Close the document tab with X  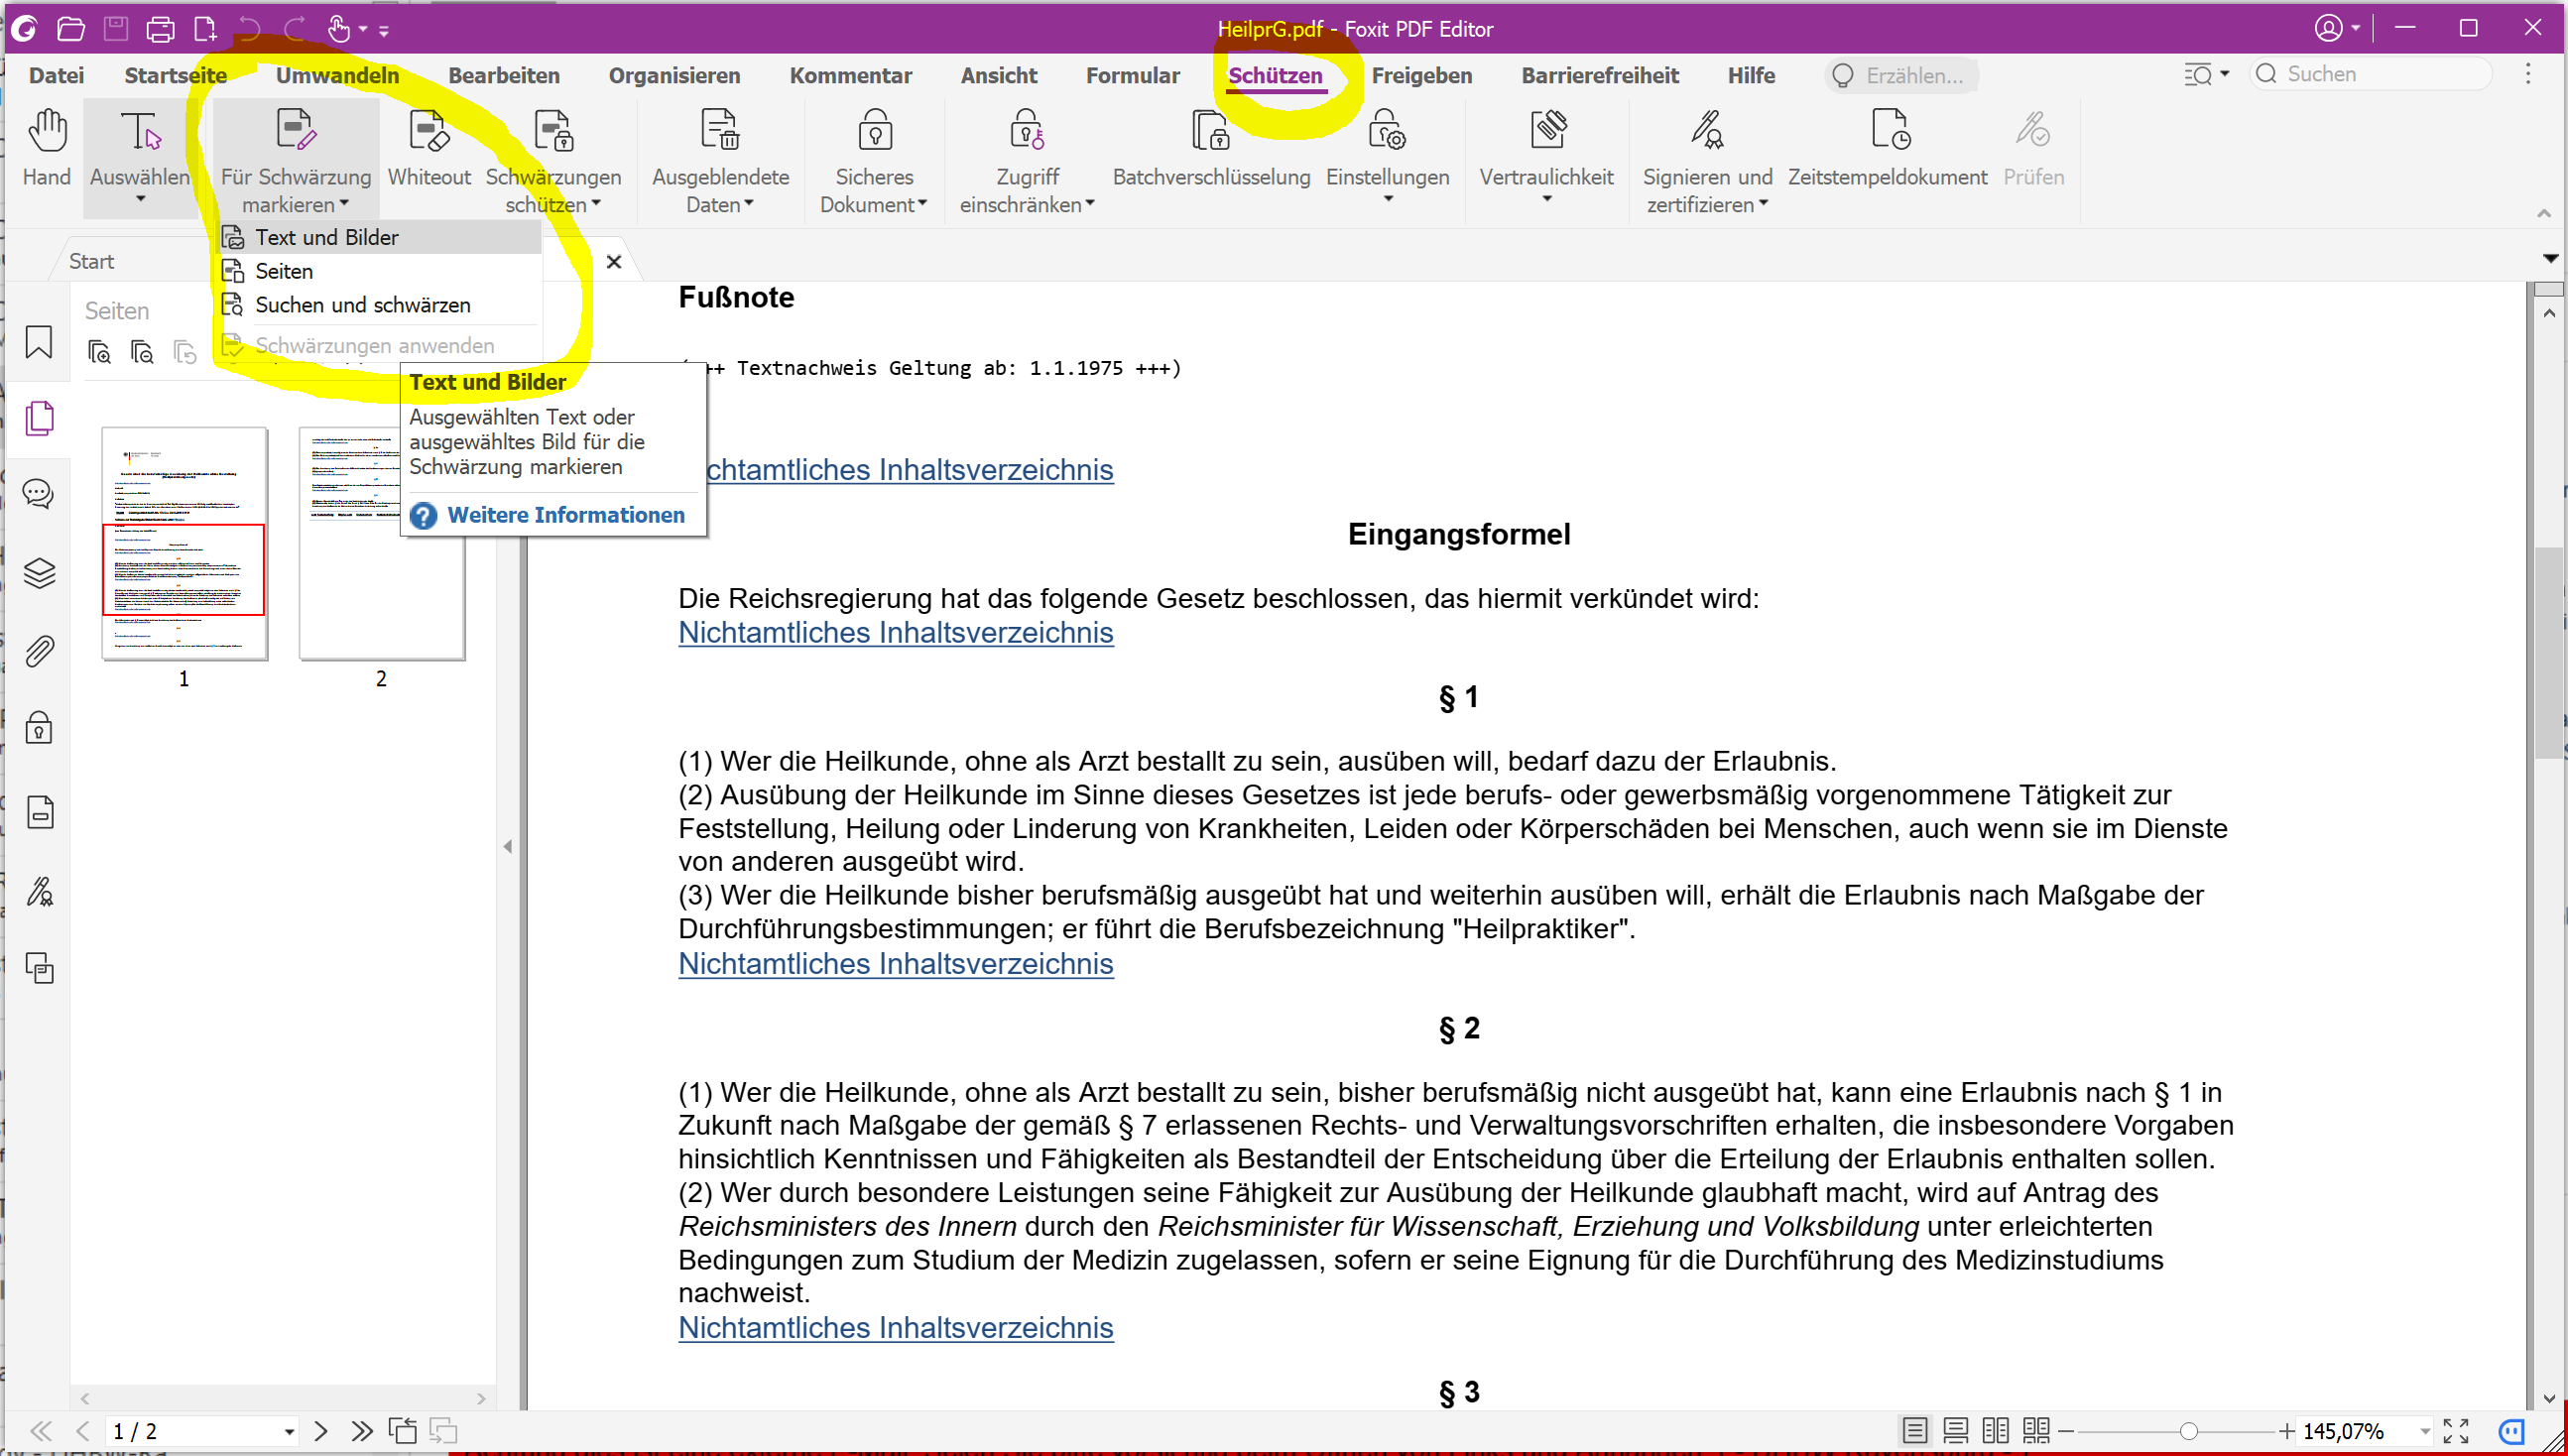point(614,262)
